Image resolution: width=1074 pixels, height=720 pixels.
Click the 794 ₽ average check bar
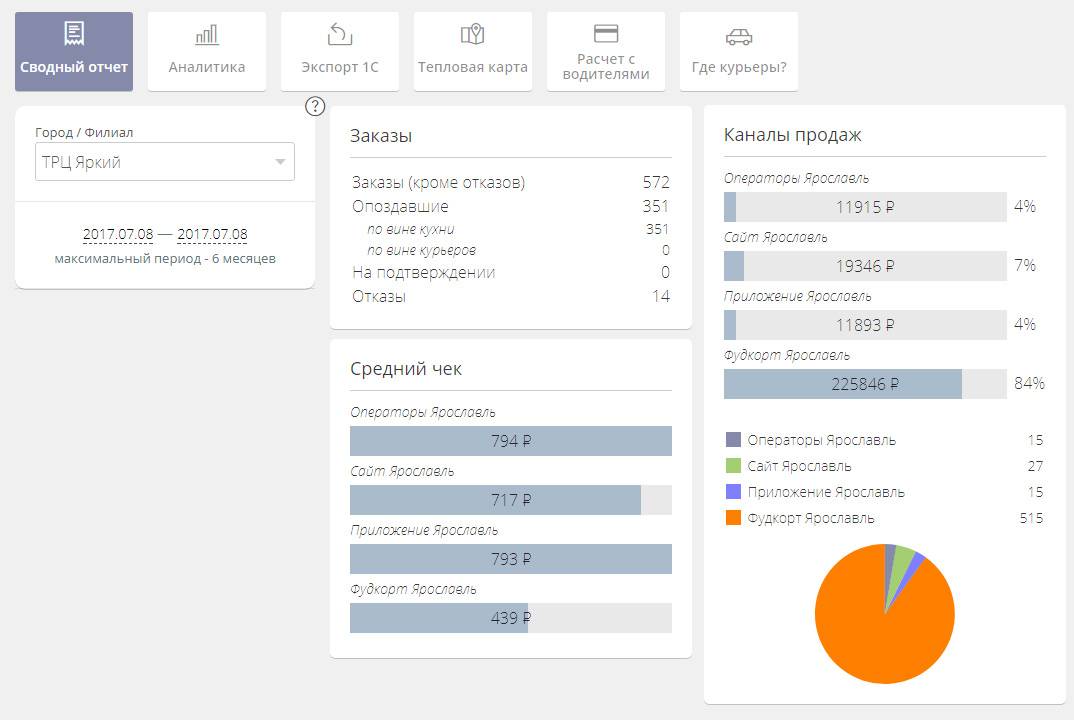[511, 441]
